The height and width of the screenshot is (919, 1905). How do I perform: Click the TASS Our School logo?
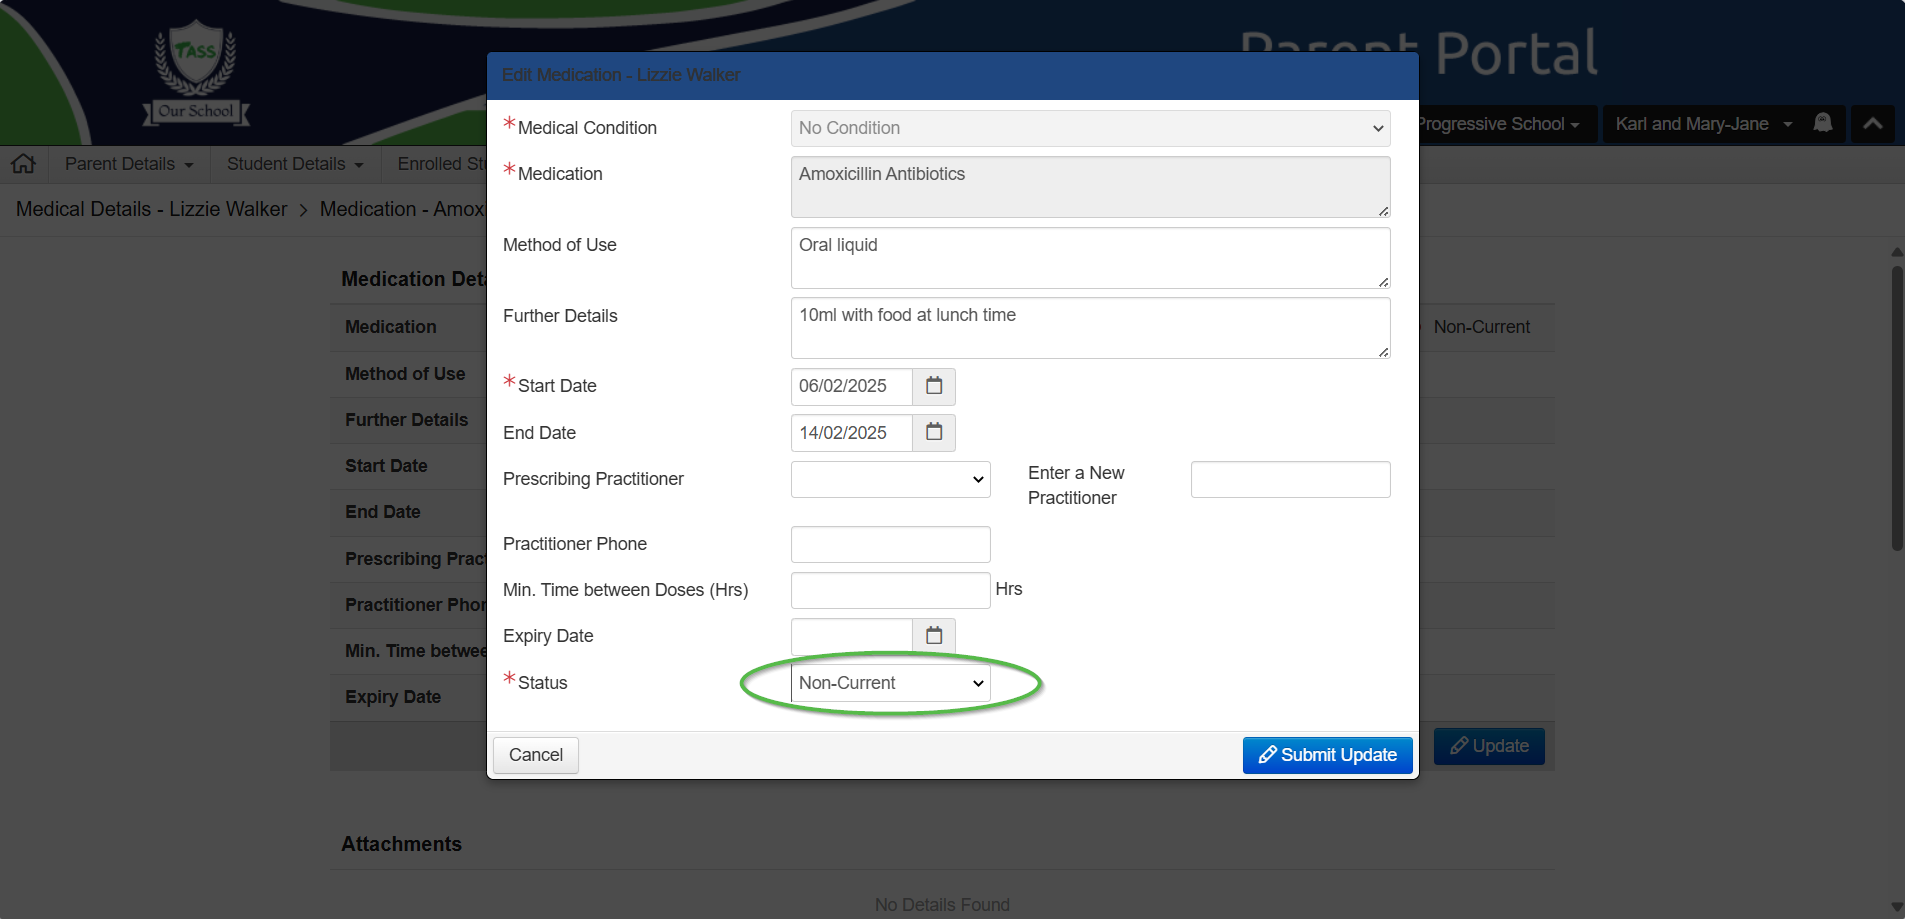tap(196, 72)
